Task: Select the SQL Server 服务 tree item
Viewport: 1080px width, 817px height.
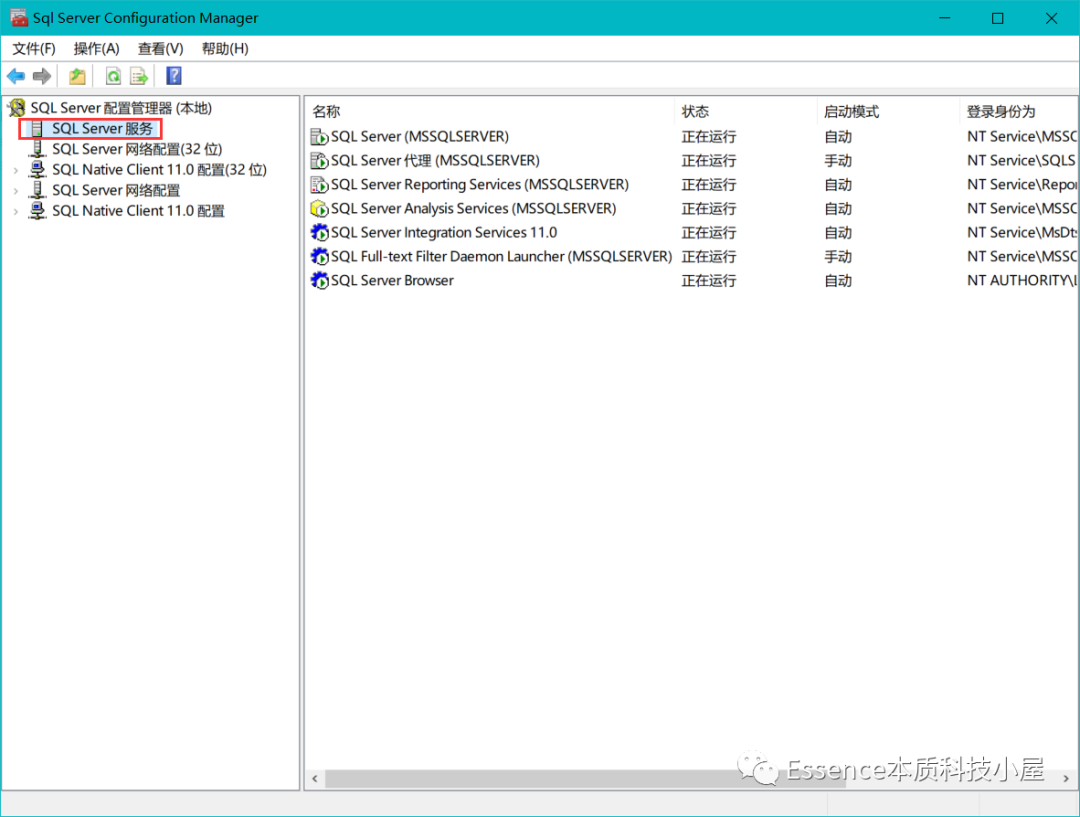Action: 103,129
